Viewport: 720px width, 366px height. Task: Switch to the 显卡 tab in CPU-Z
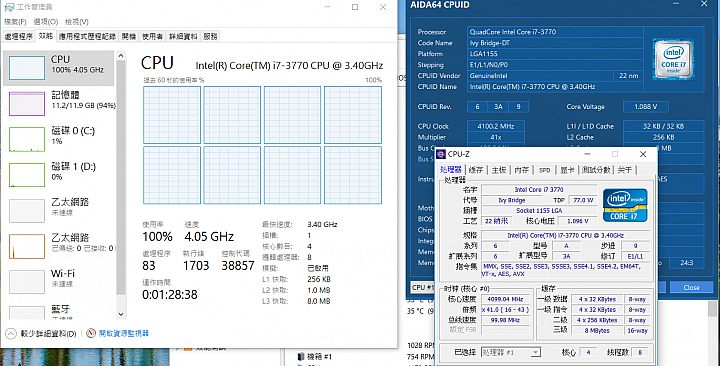coord(568,170)
